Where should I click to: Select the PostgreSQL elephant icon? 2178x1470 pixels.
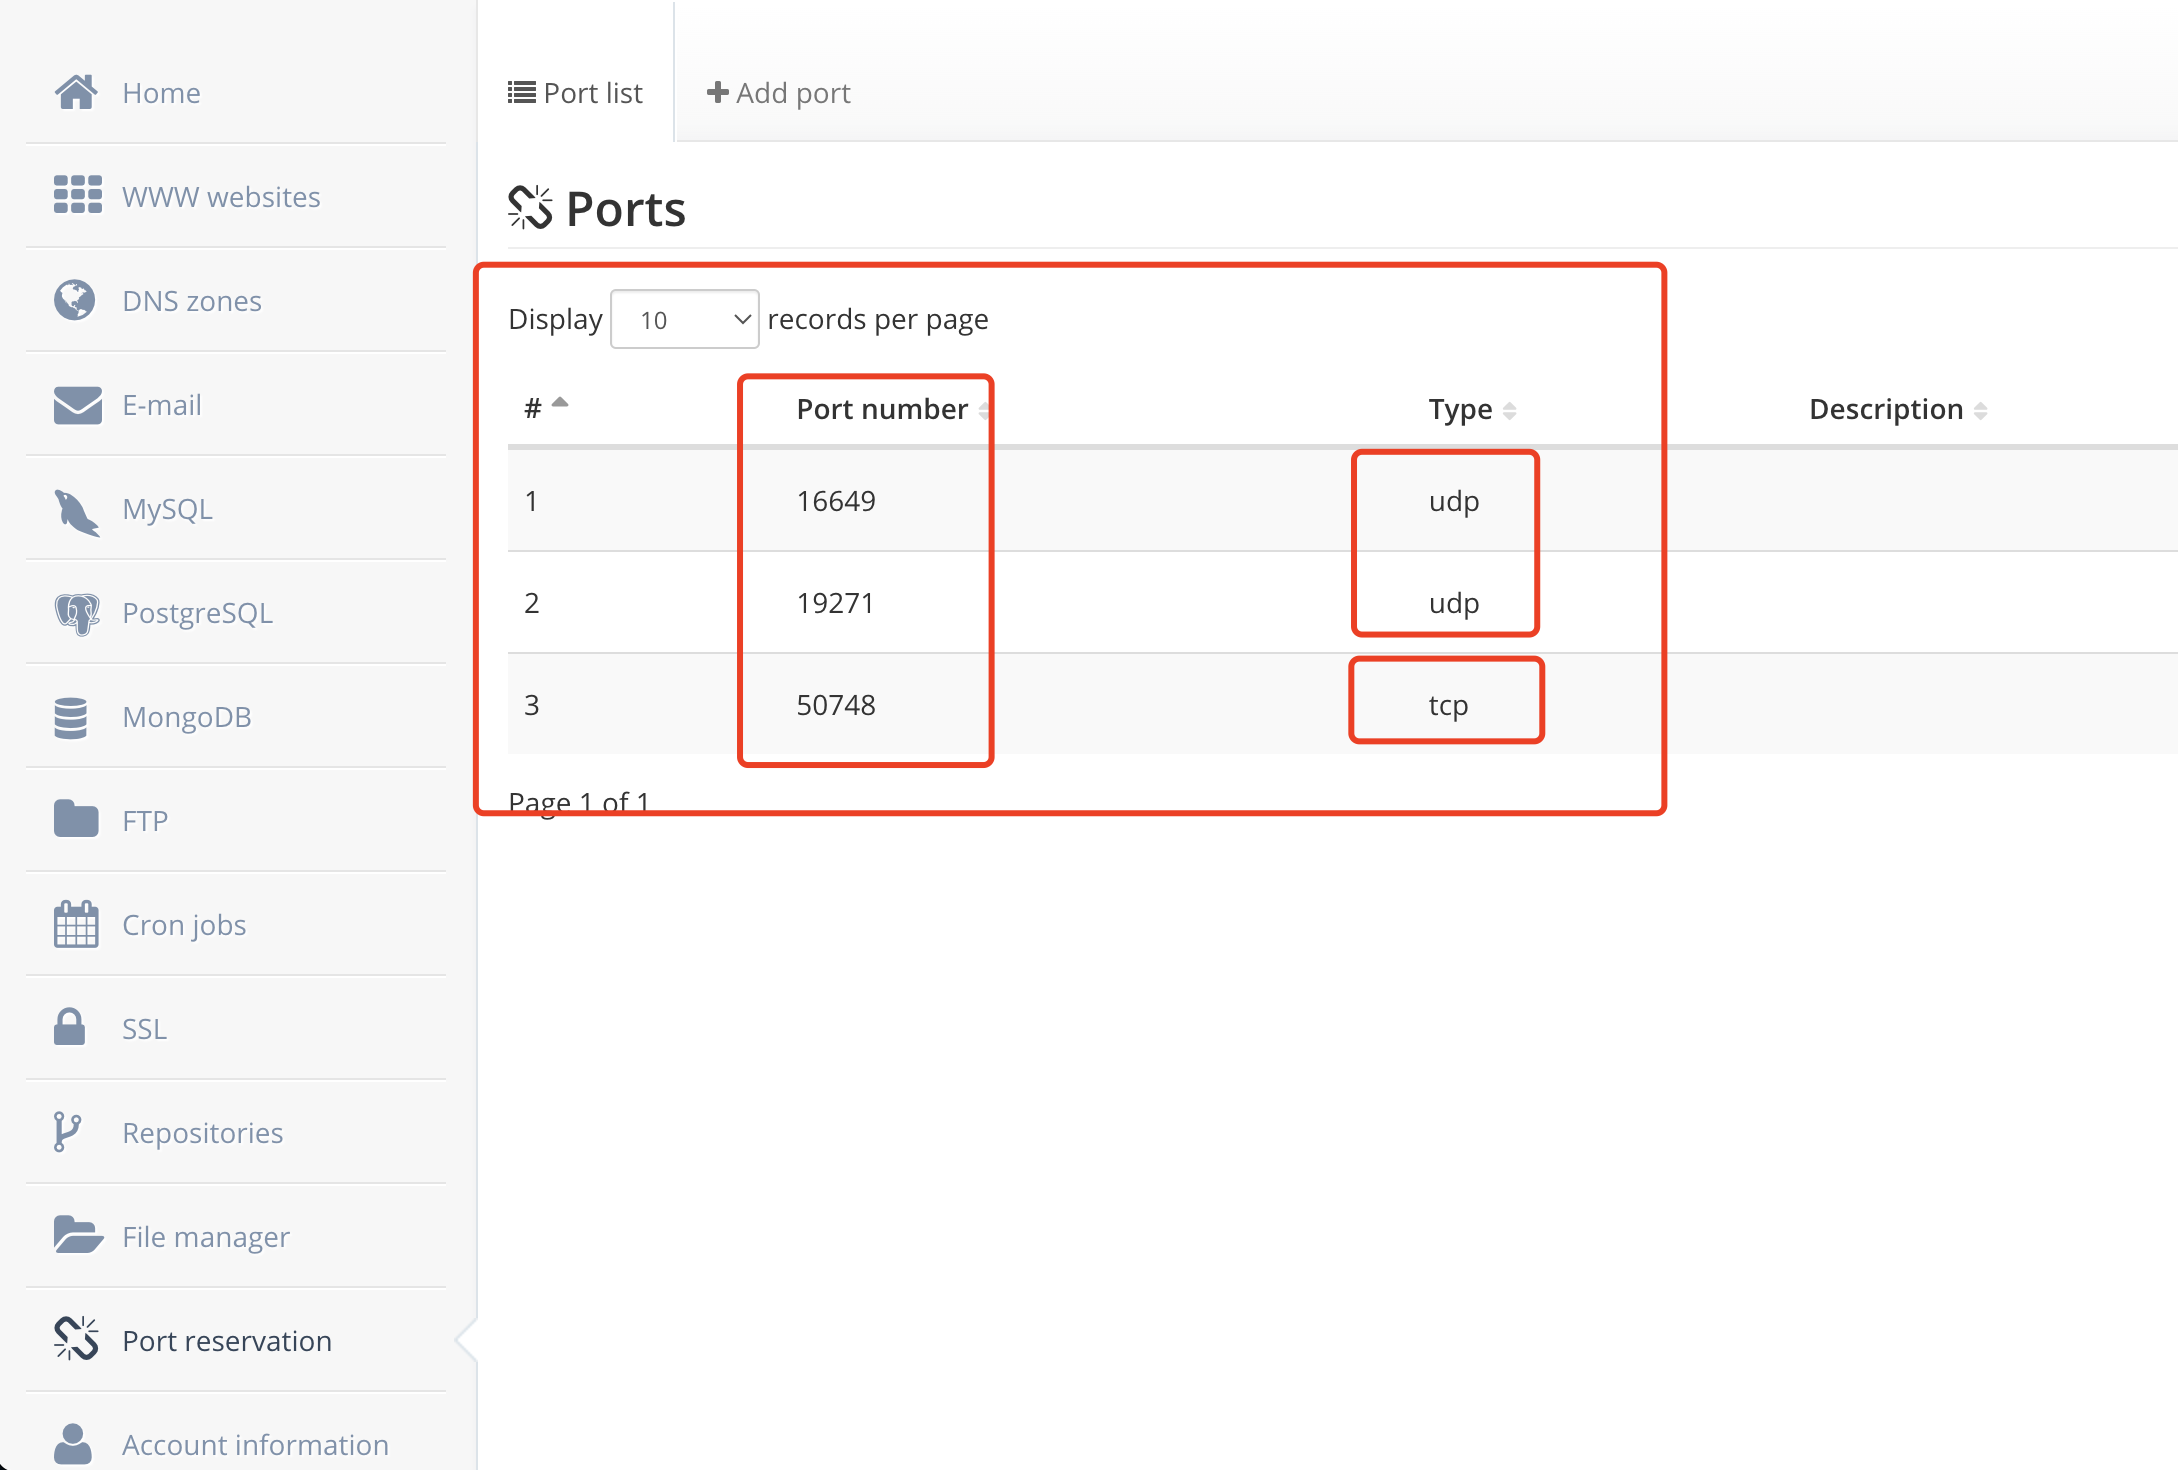[x=76, y=613]
